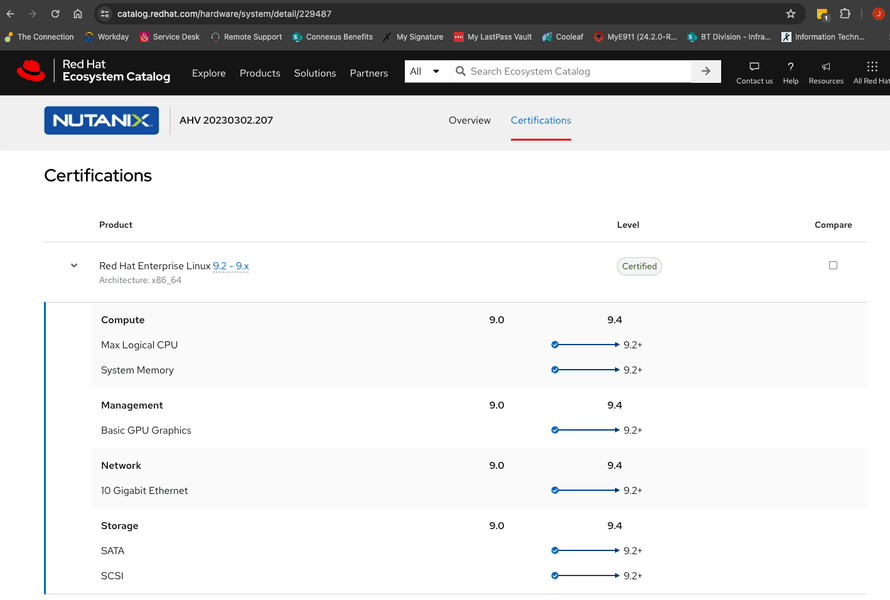Open the Contact us chat icon

pyautogui.click(x=754, y=67)
